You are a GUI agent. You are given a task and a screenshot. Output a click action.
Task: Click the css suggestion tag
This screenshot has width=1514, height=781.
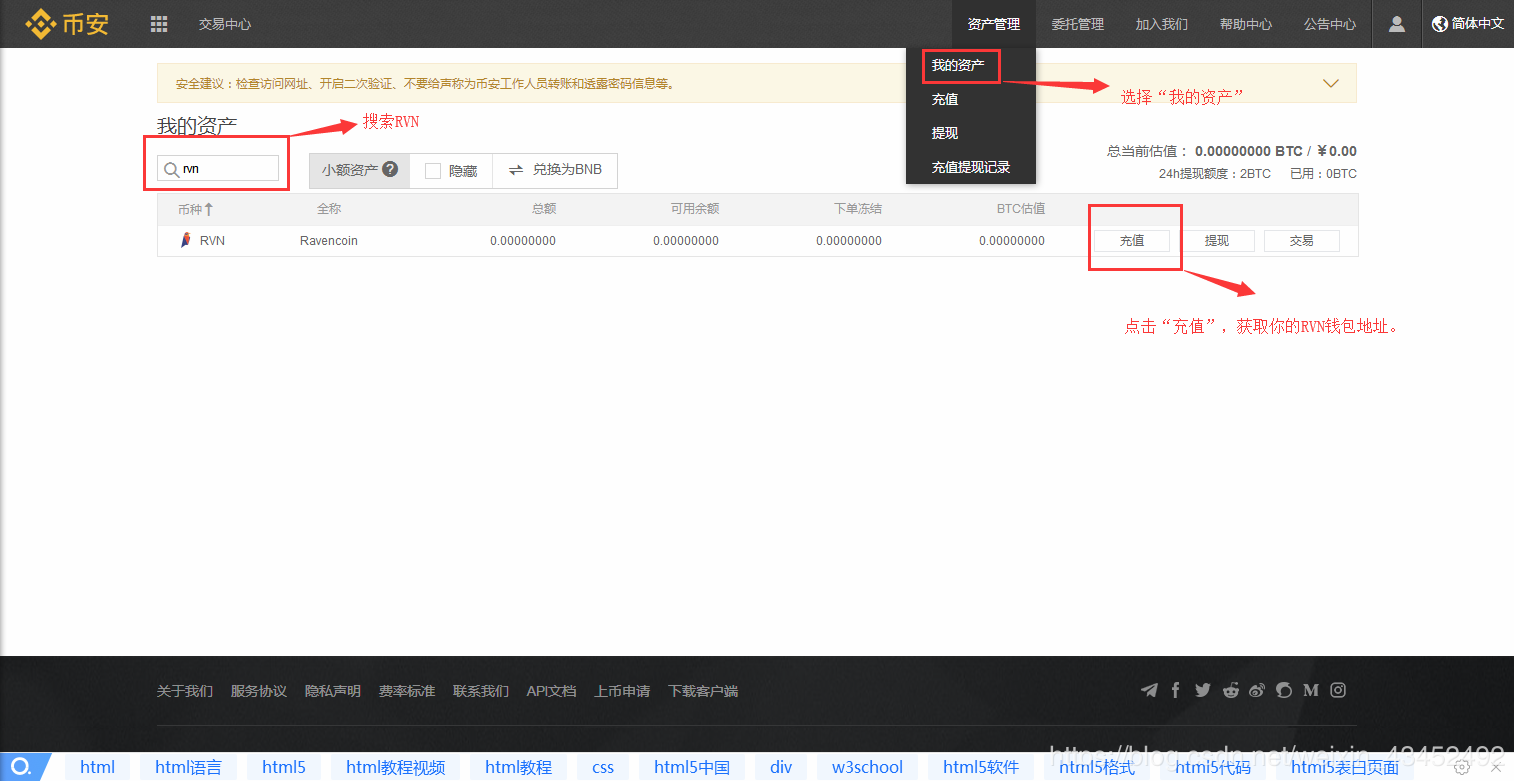click(x=603, y=768)
